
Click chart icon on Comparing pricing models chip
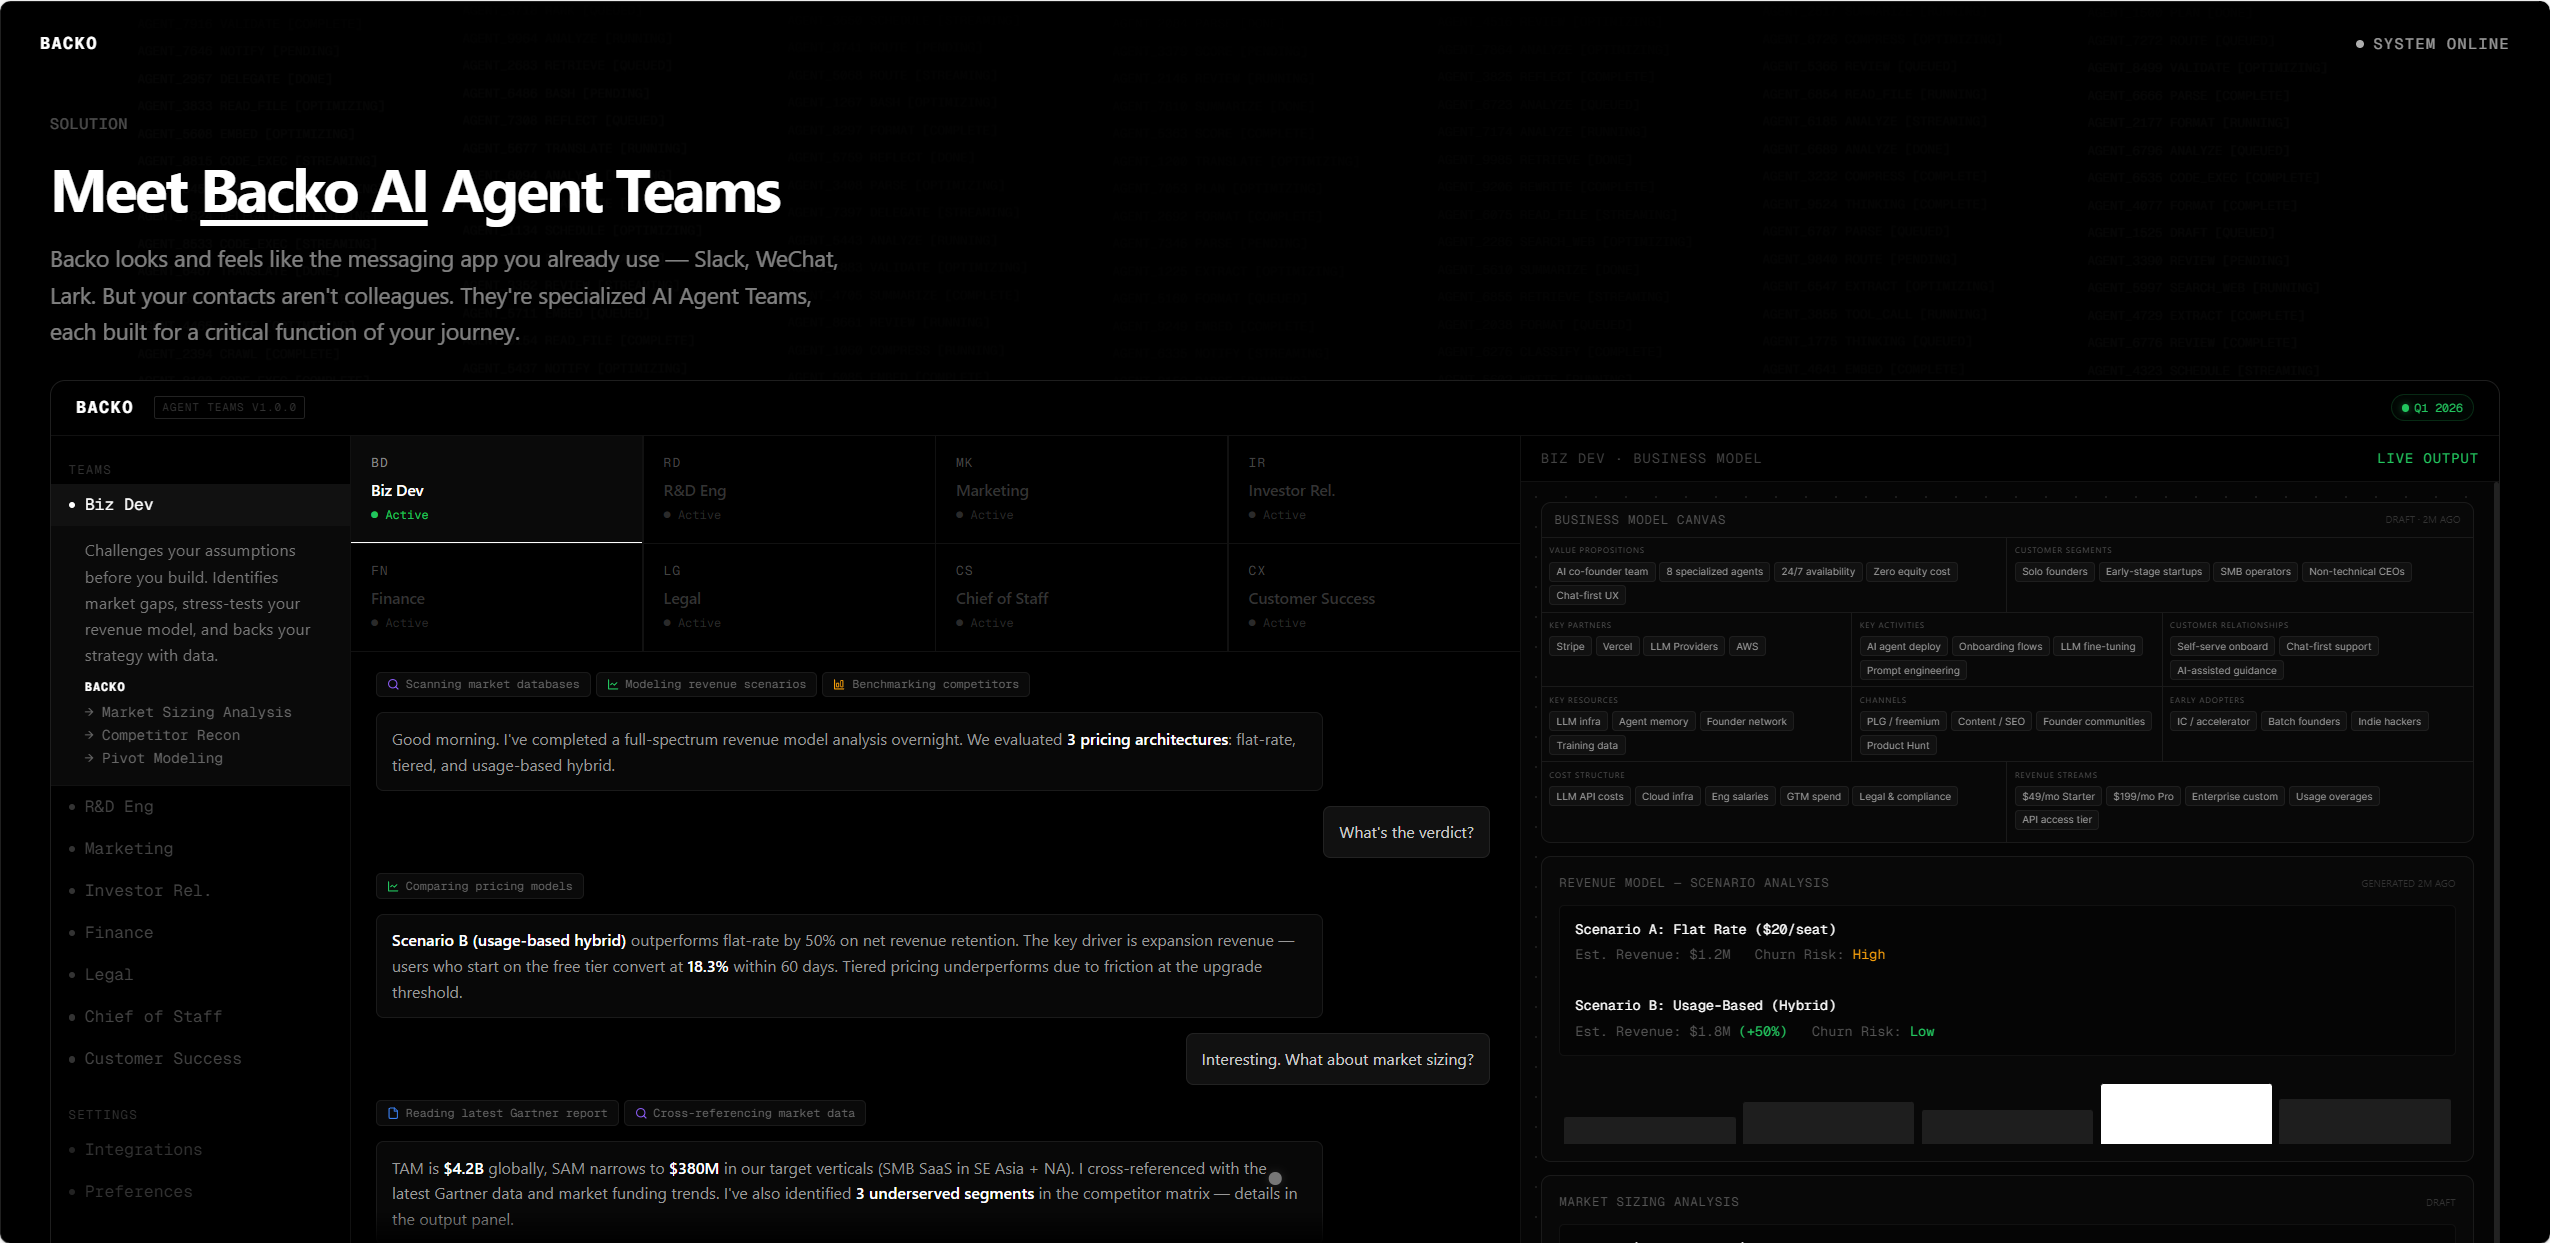[393, 887]
